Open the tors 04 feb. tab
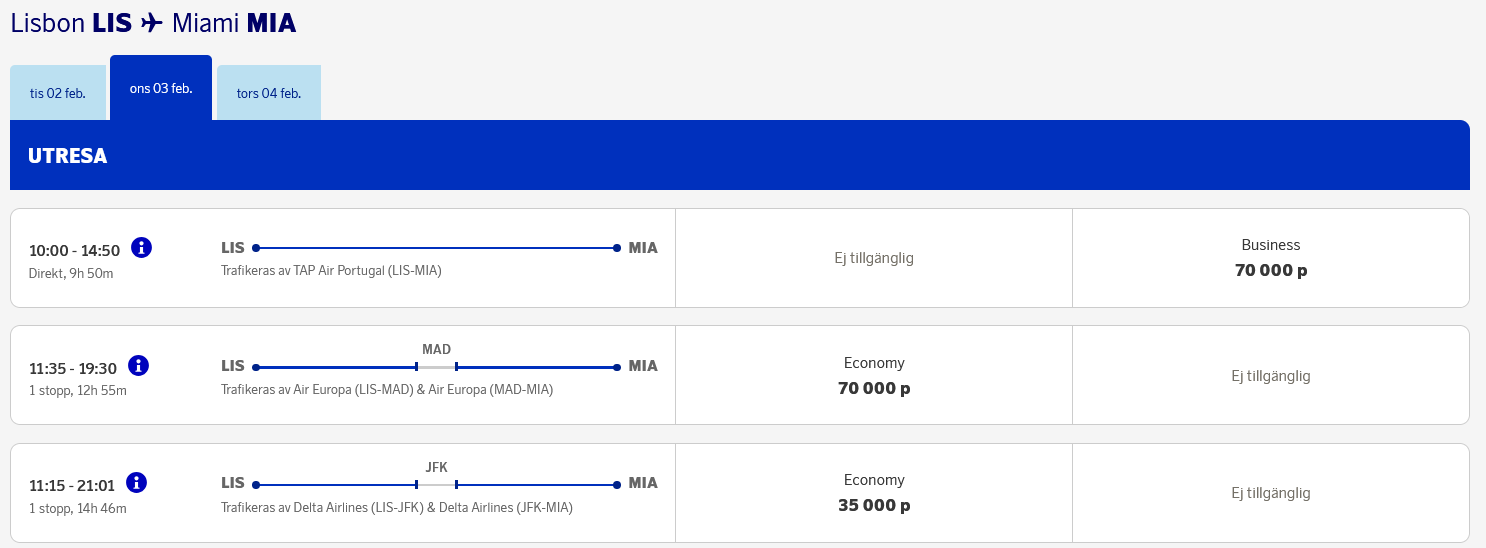This screenshot has height=548, width=1486. tap(269, 93)
